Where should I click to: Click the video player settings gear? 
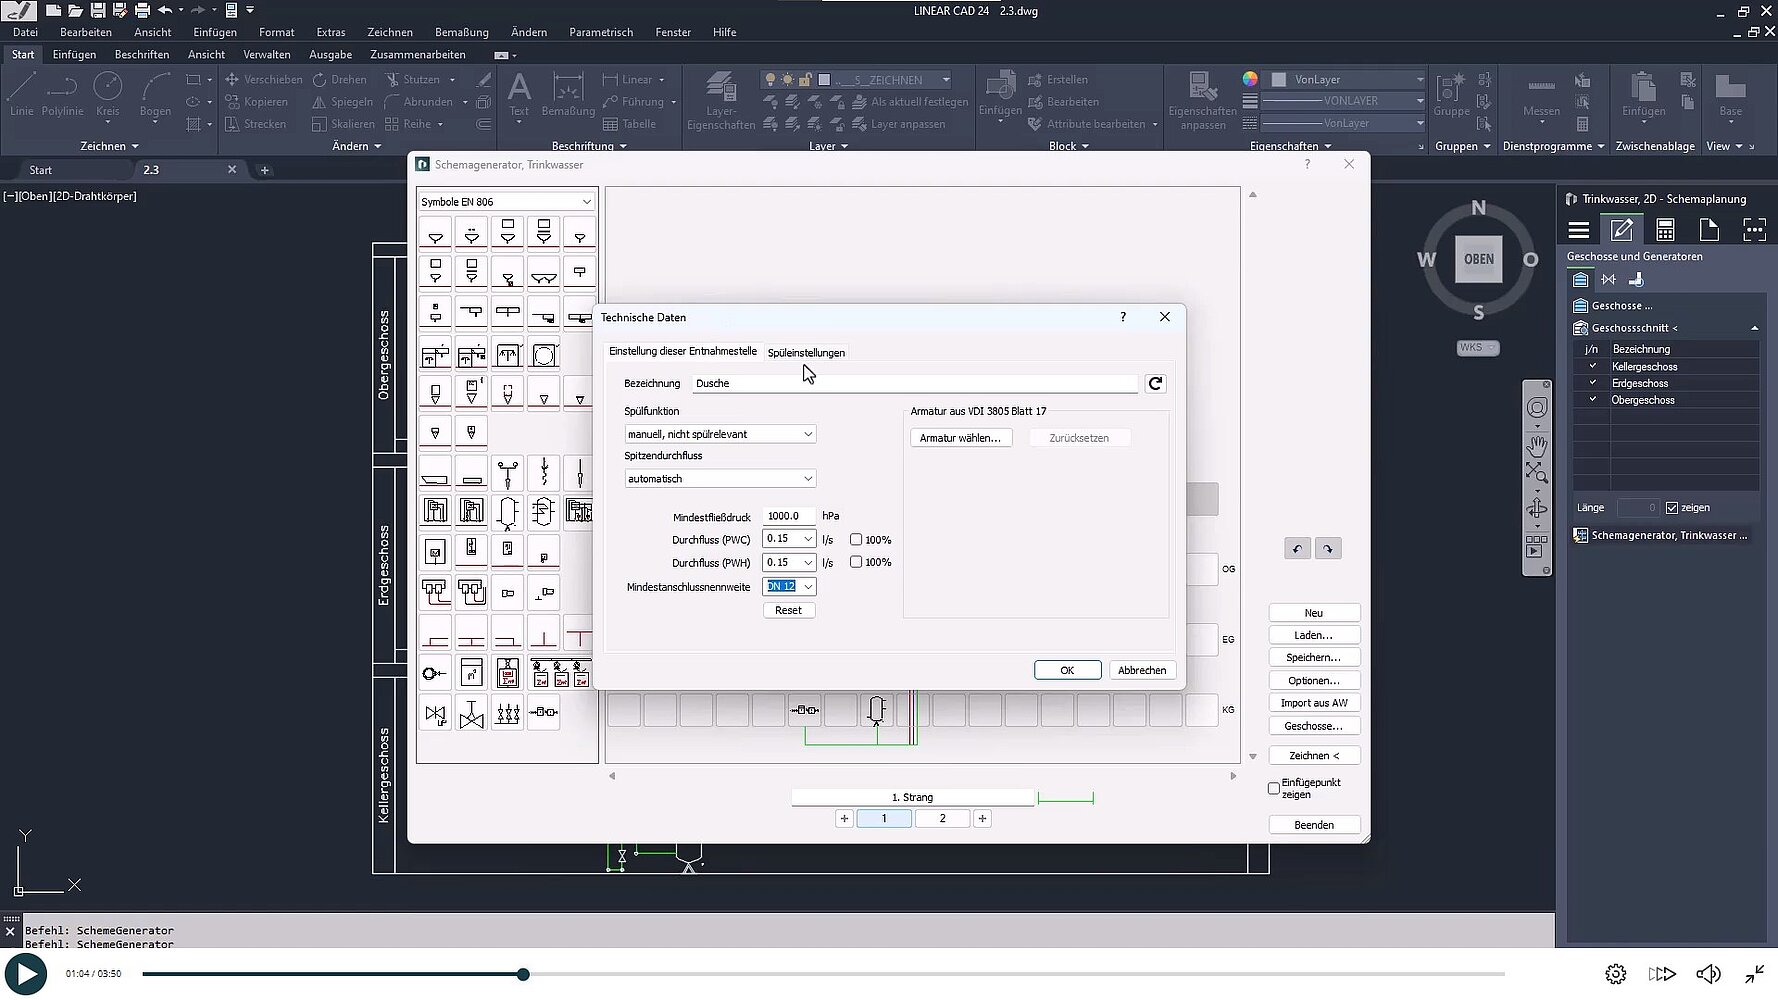click(1615, 974)
